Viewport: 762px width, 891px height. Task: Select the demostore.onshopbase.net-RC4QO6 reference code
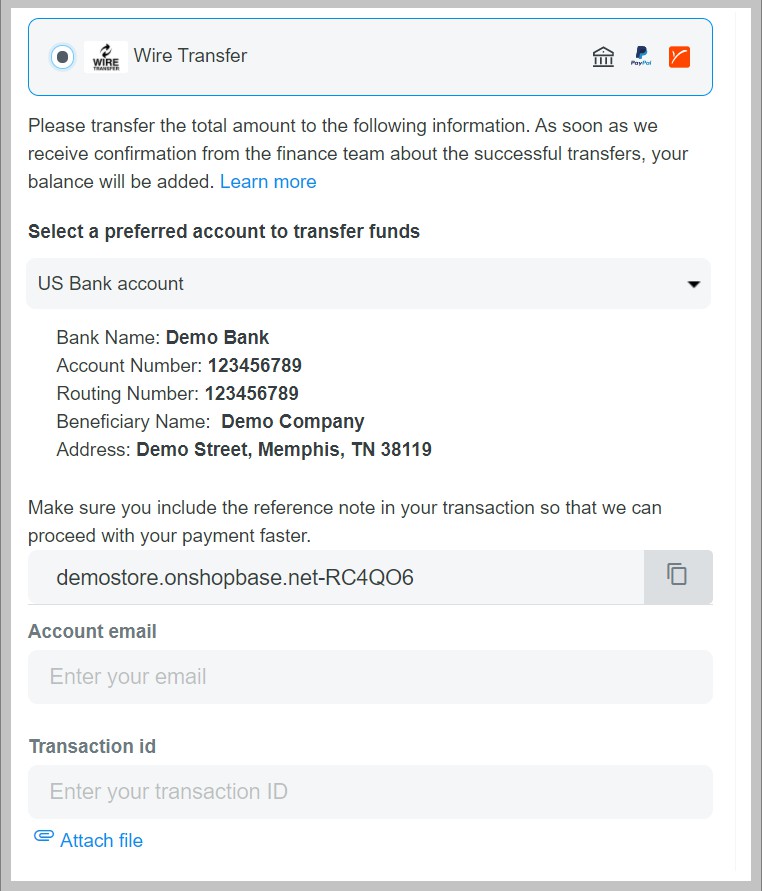(235, 577)
